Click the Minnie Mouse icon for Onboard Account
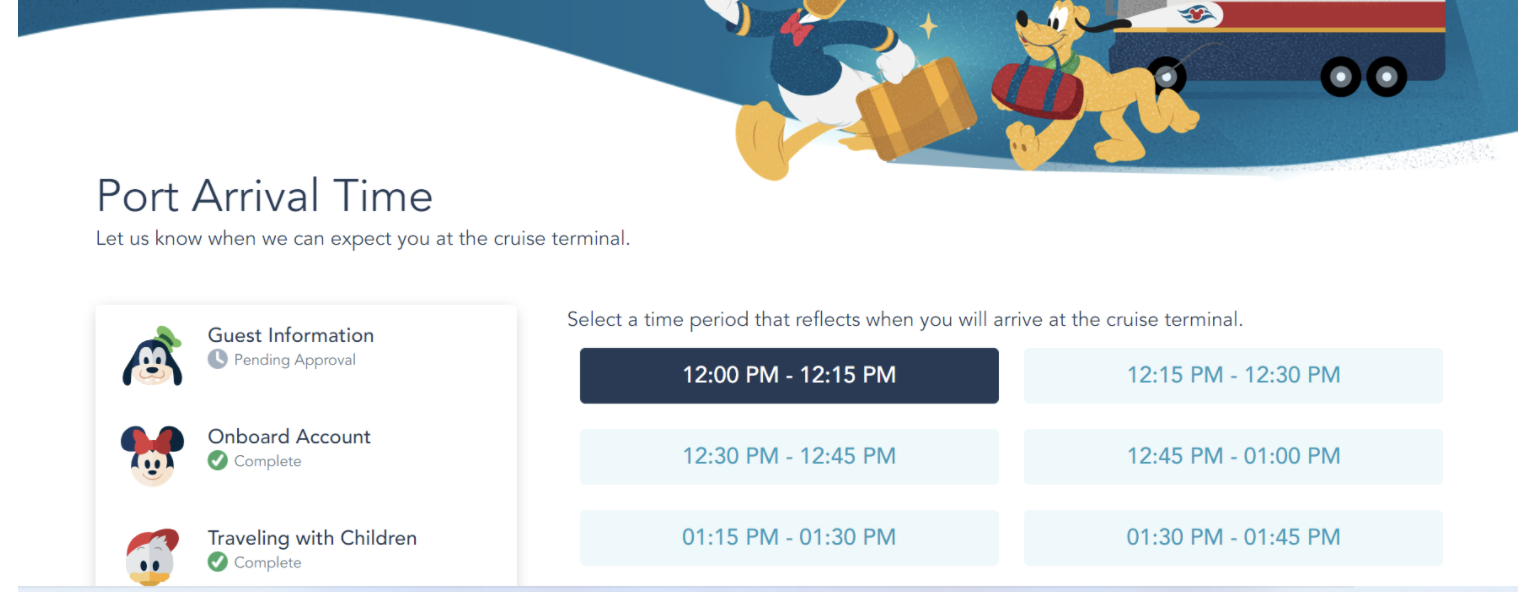 (x=152, y=450)
